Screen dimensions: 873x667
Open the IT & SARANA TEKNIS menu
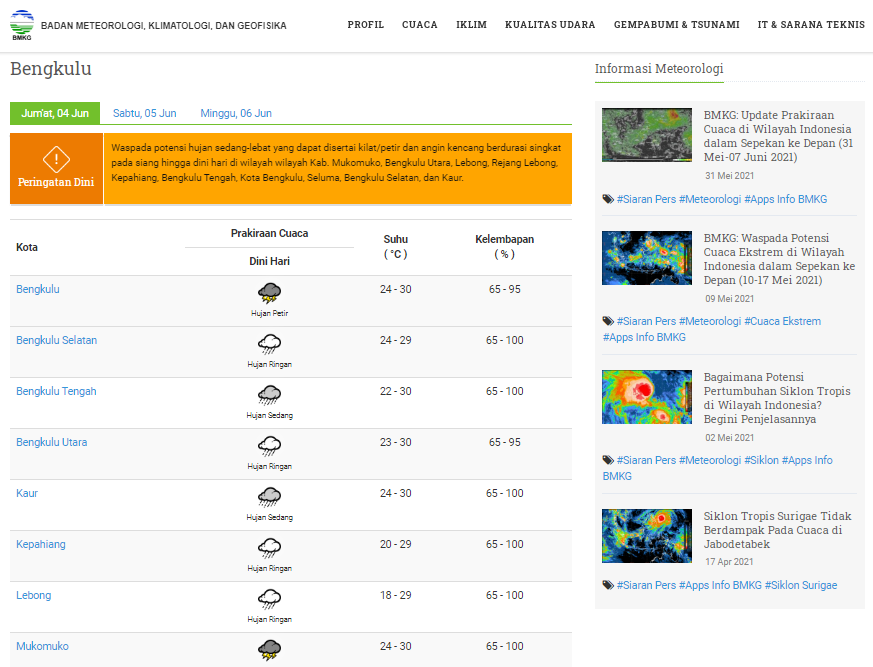811,24
